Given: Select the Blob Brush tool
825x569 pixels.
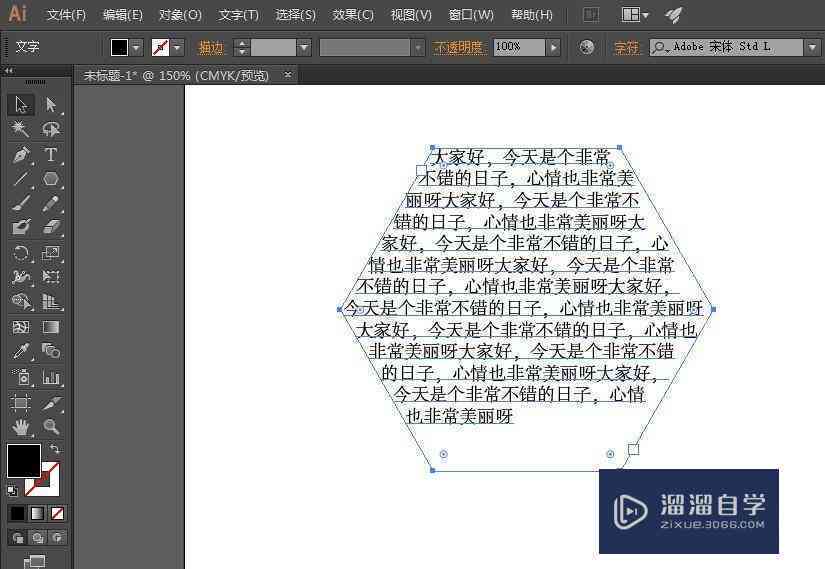Looking at the screenshot, I should [21, 227].
